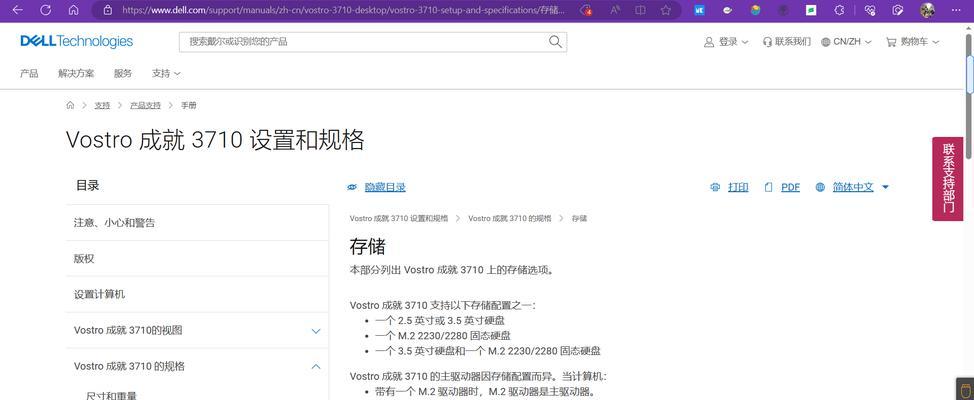
Task: Open the shopping tag with red badge
Action: [585, 10]
